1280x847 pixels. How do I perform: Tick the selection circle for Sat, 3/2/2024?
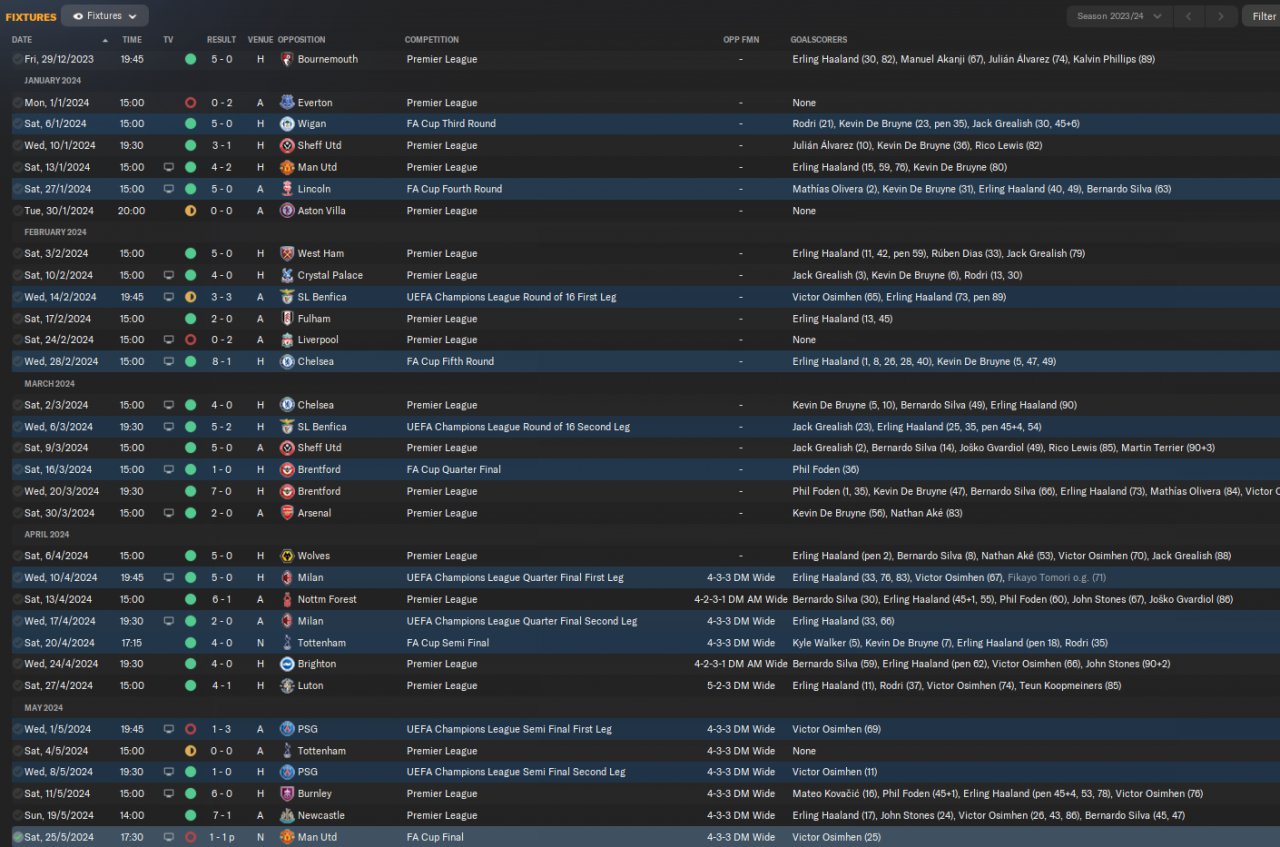(x=17, y=254)
